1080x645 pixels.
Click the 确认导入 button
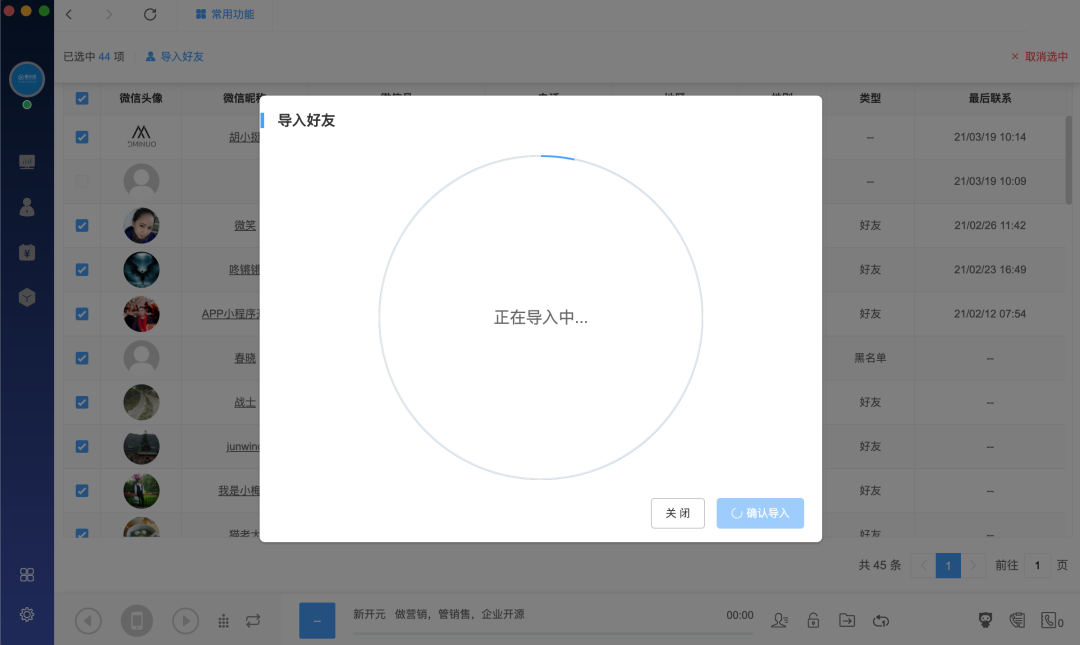coord(760,513)
